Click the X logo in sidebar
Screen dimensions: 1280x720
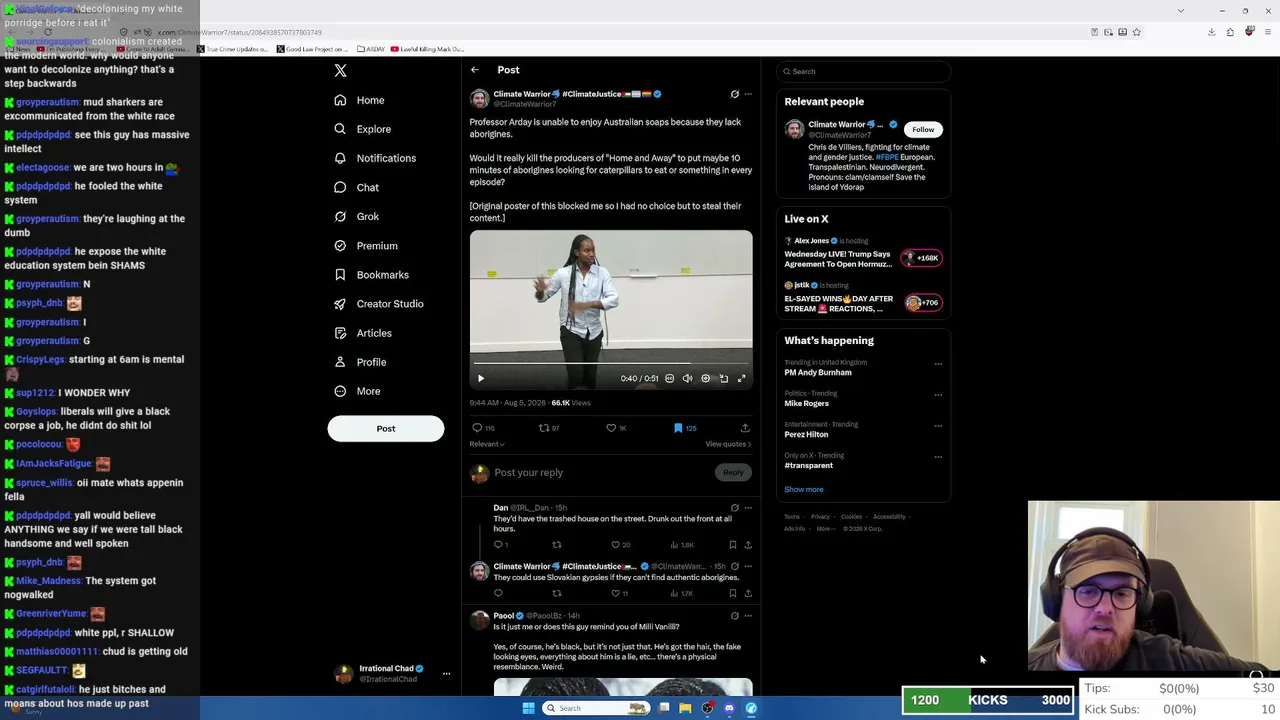pyautogui.click(x=340, y=71)
